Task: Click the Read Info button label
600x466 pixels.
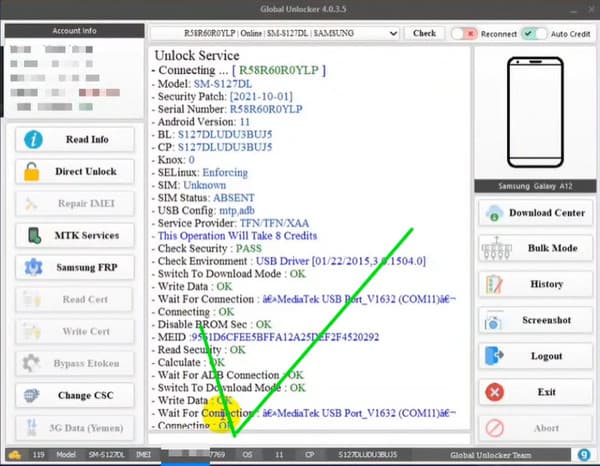Action: point(87,139)
